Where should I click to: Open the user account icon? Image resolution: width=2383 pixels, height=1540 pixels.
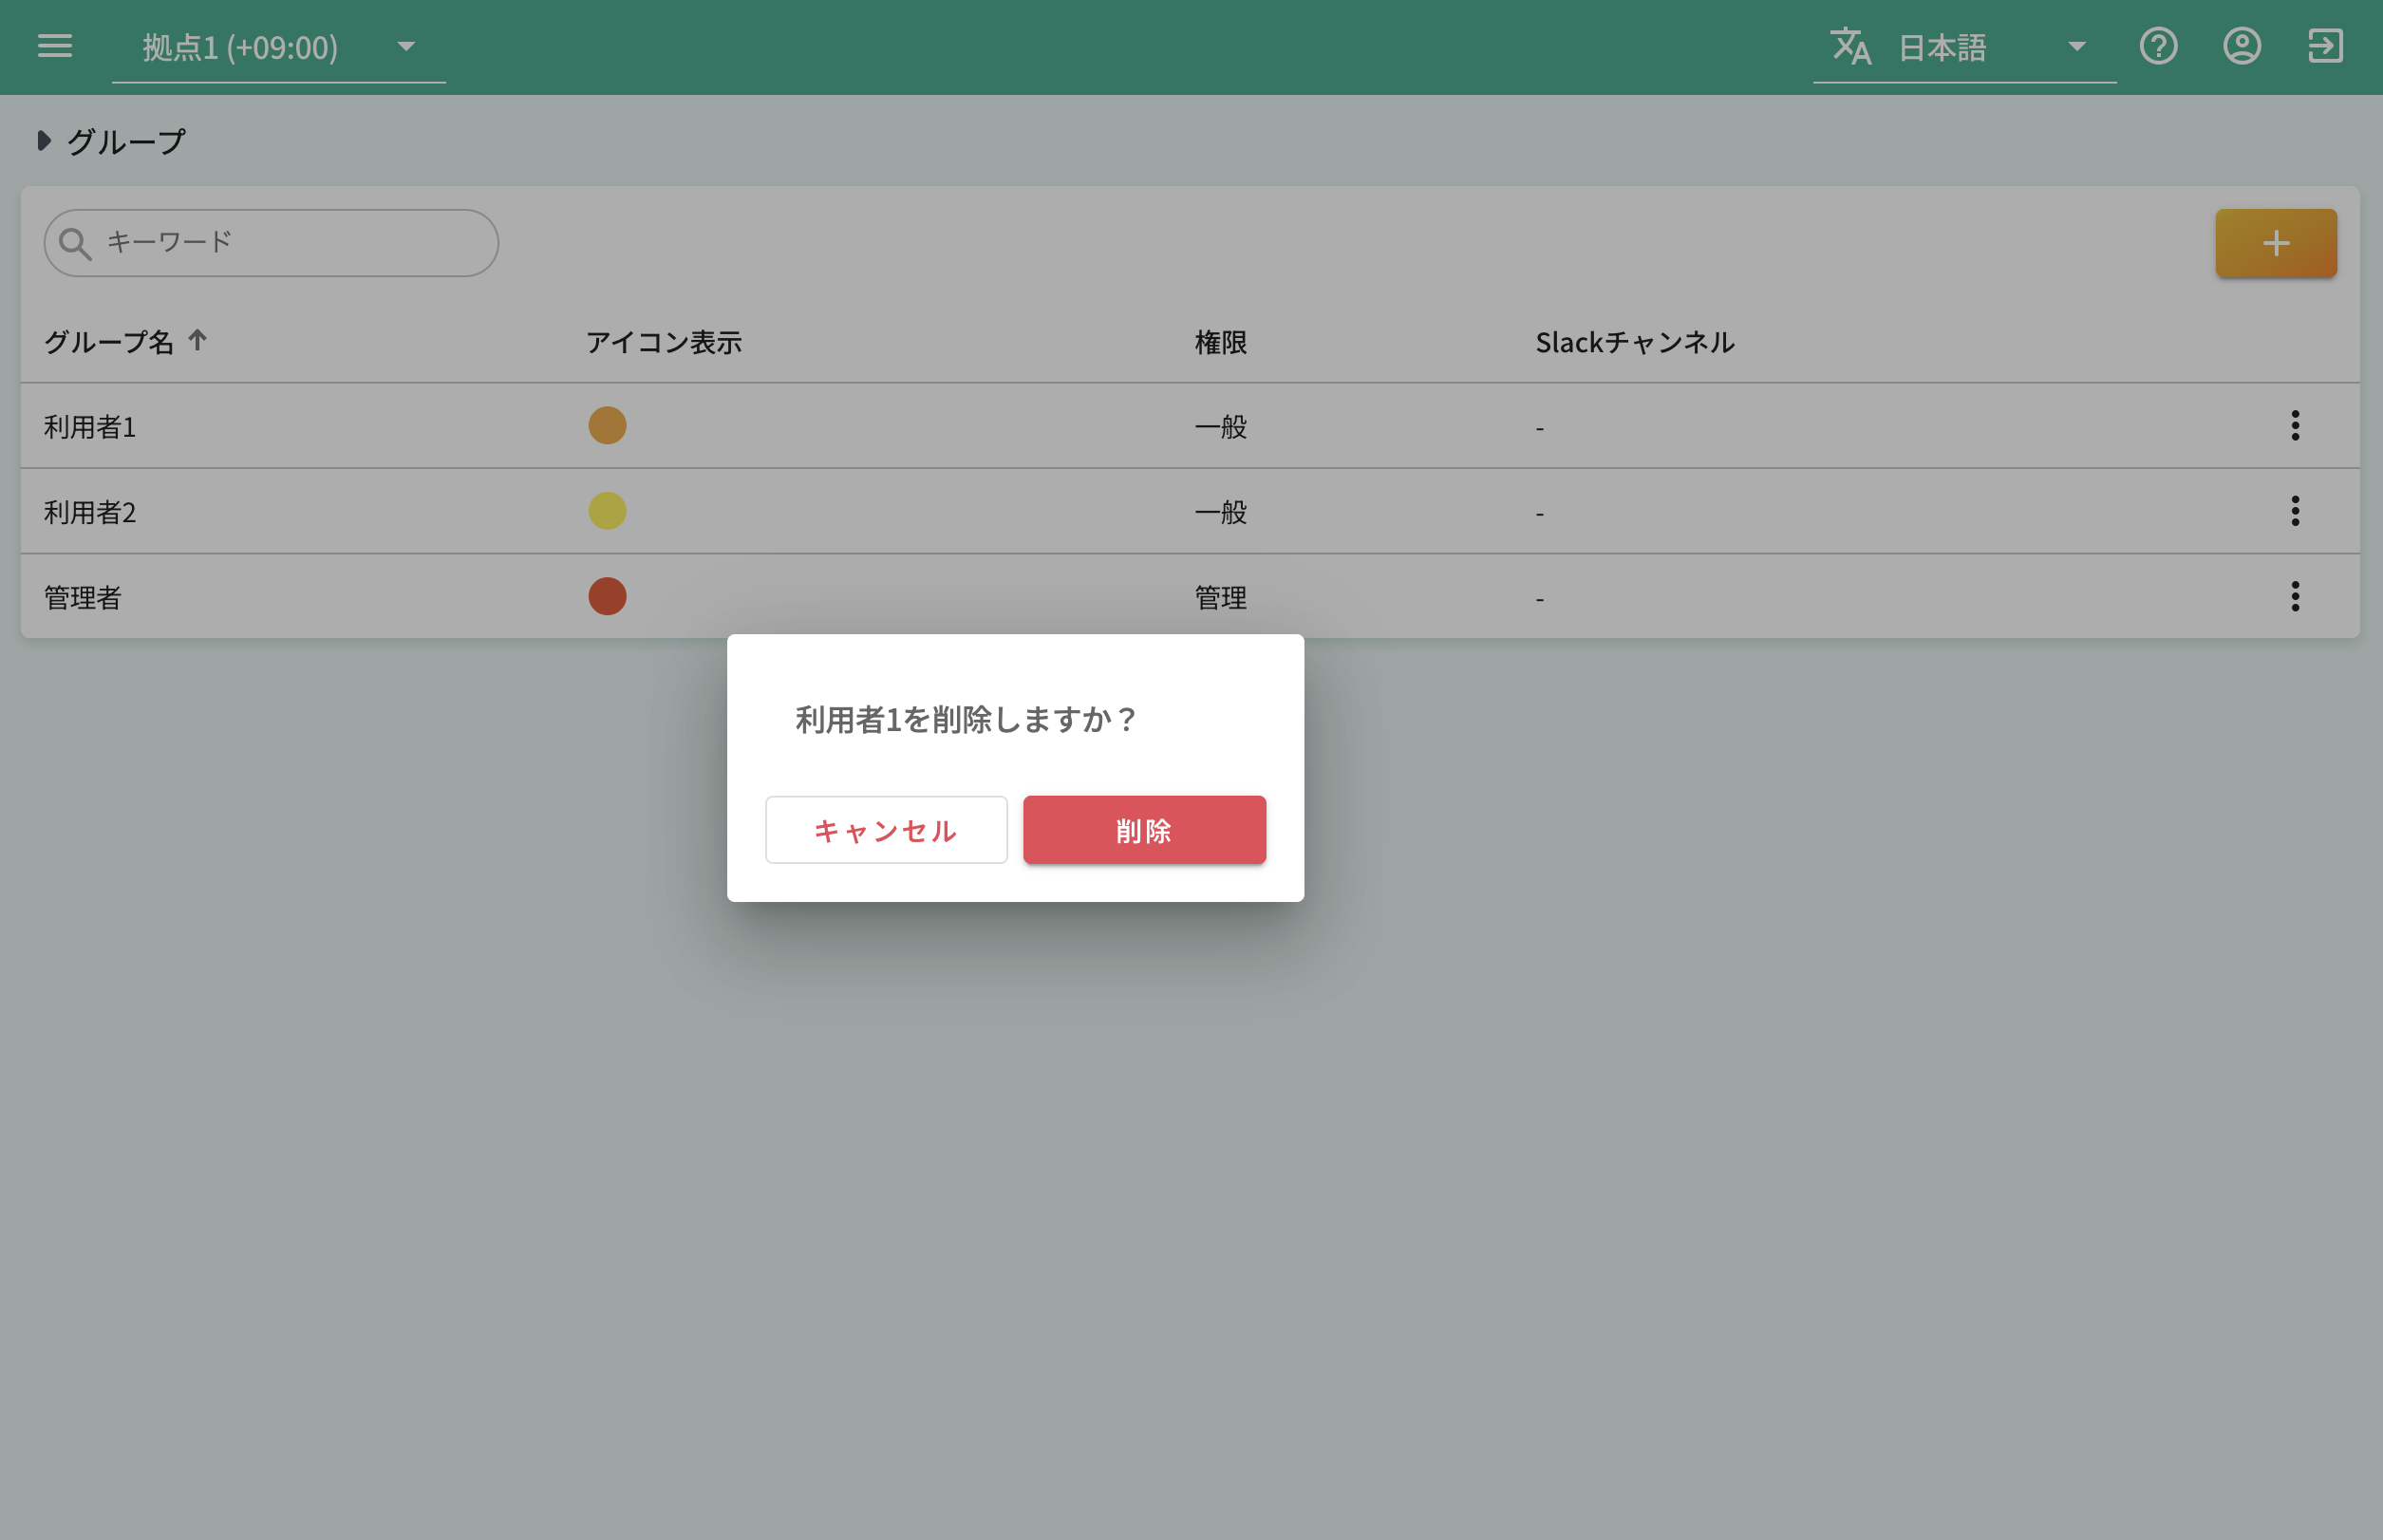(2242, 46)
